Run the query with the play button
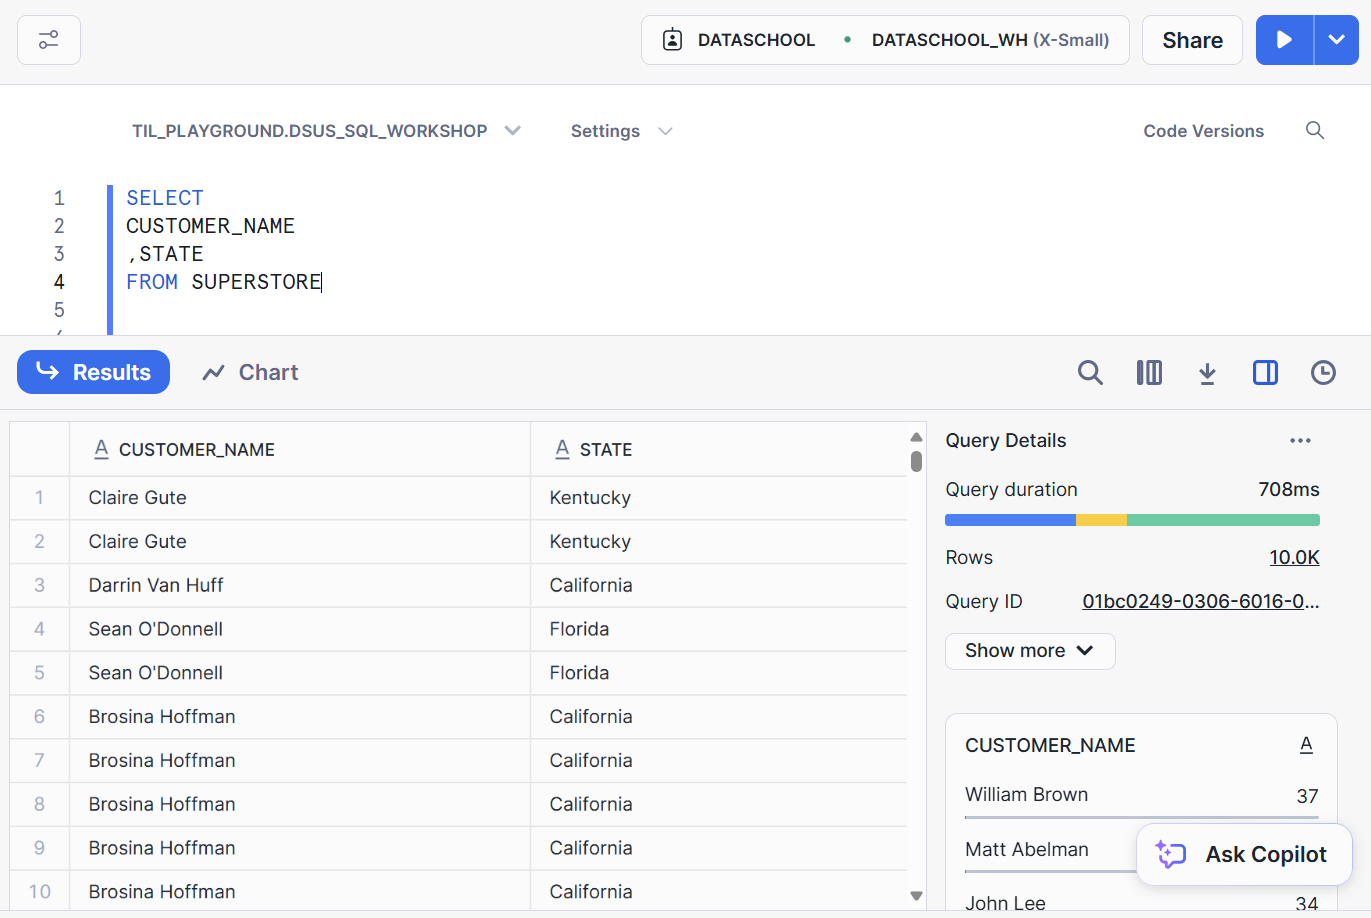 click(1284, 40)
